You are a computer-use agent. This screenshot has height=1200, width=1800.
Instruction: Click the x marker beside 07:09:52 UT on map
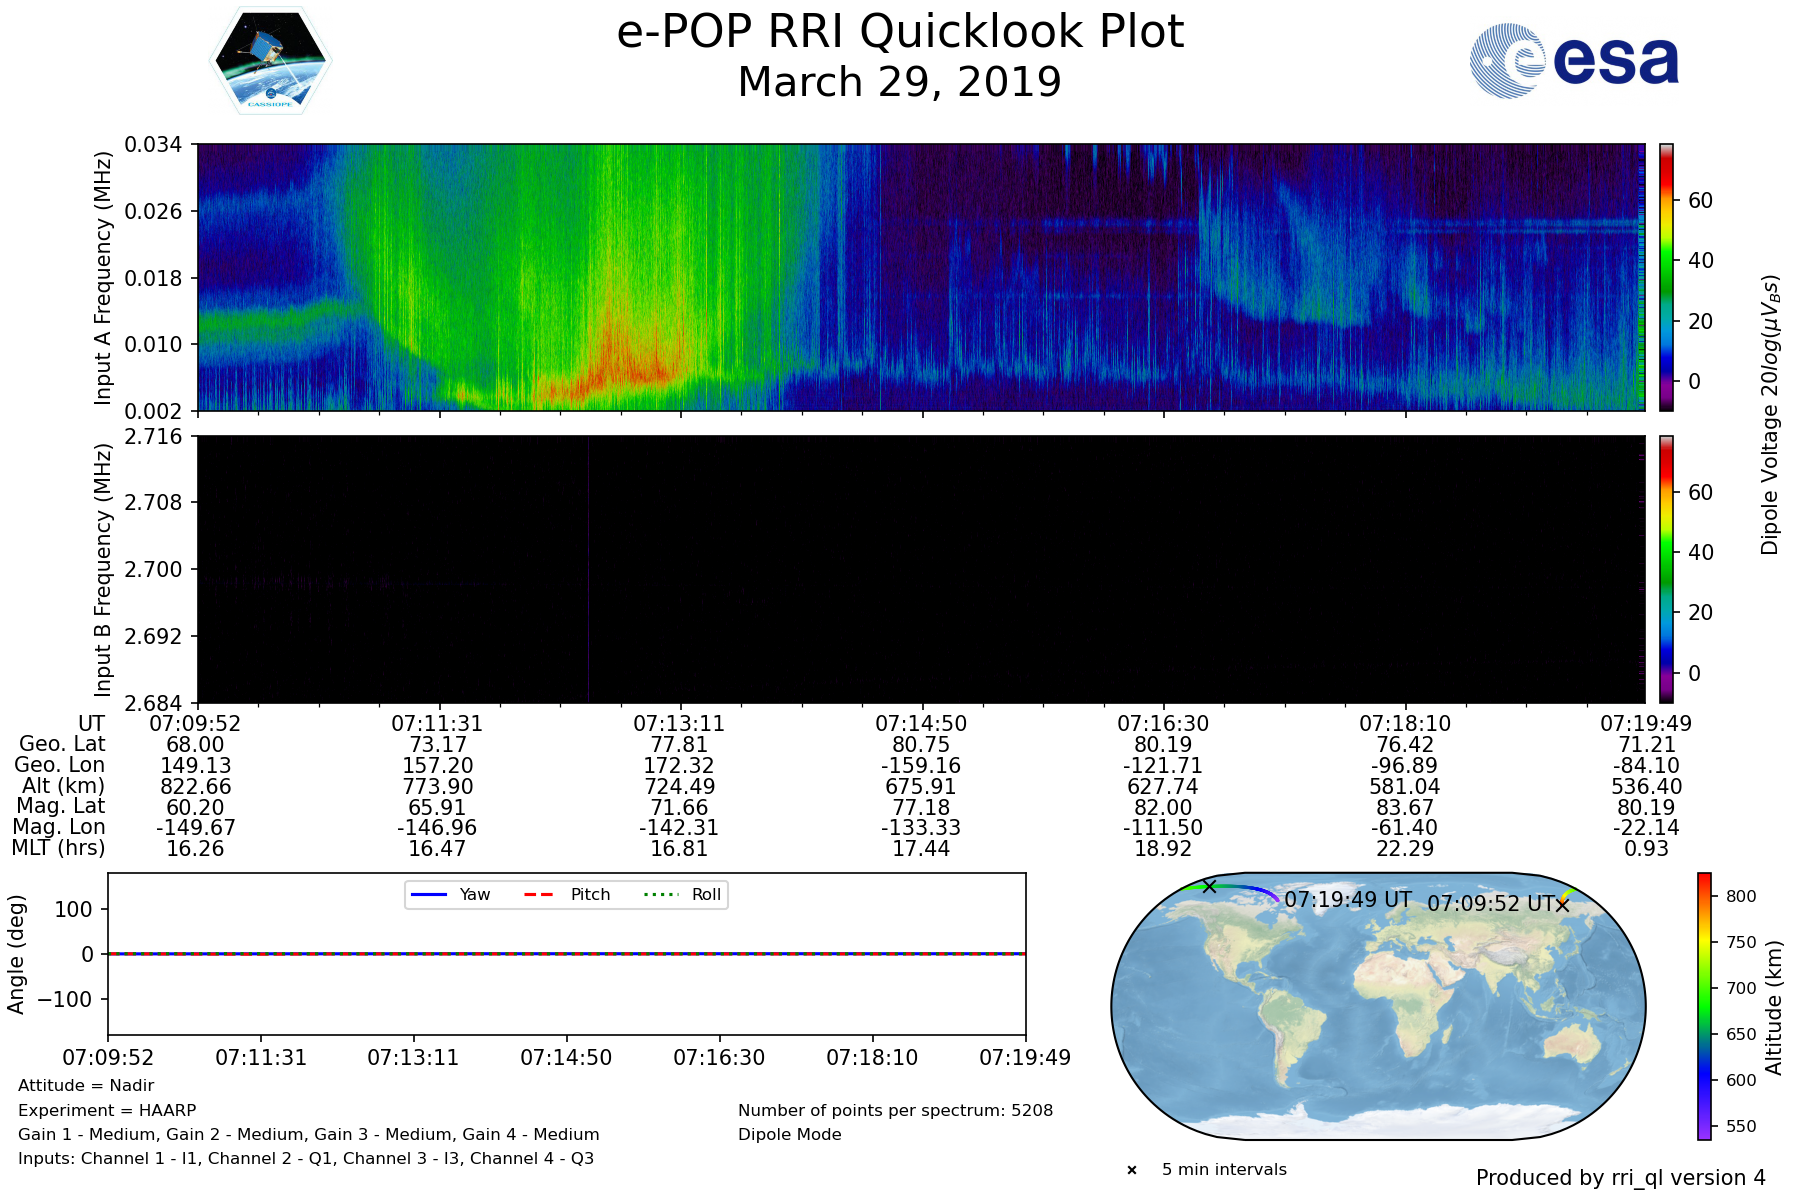point(1562,905)
